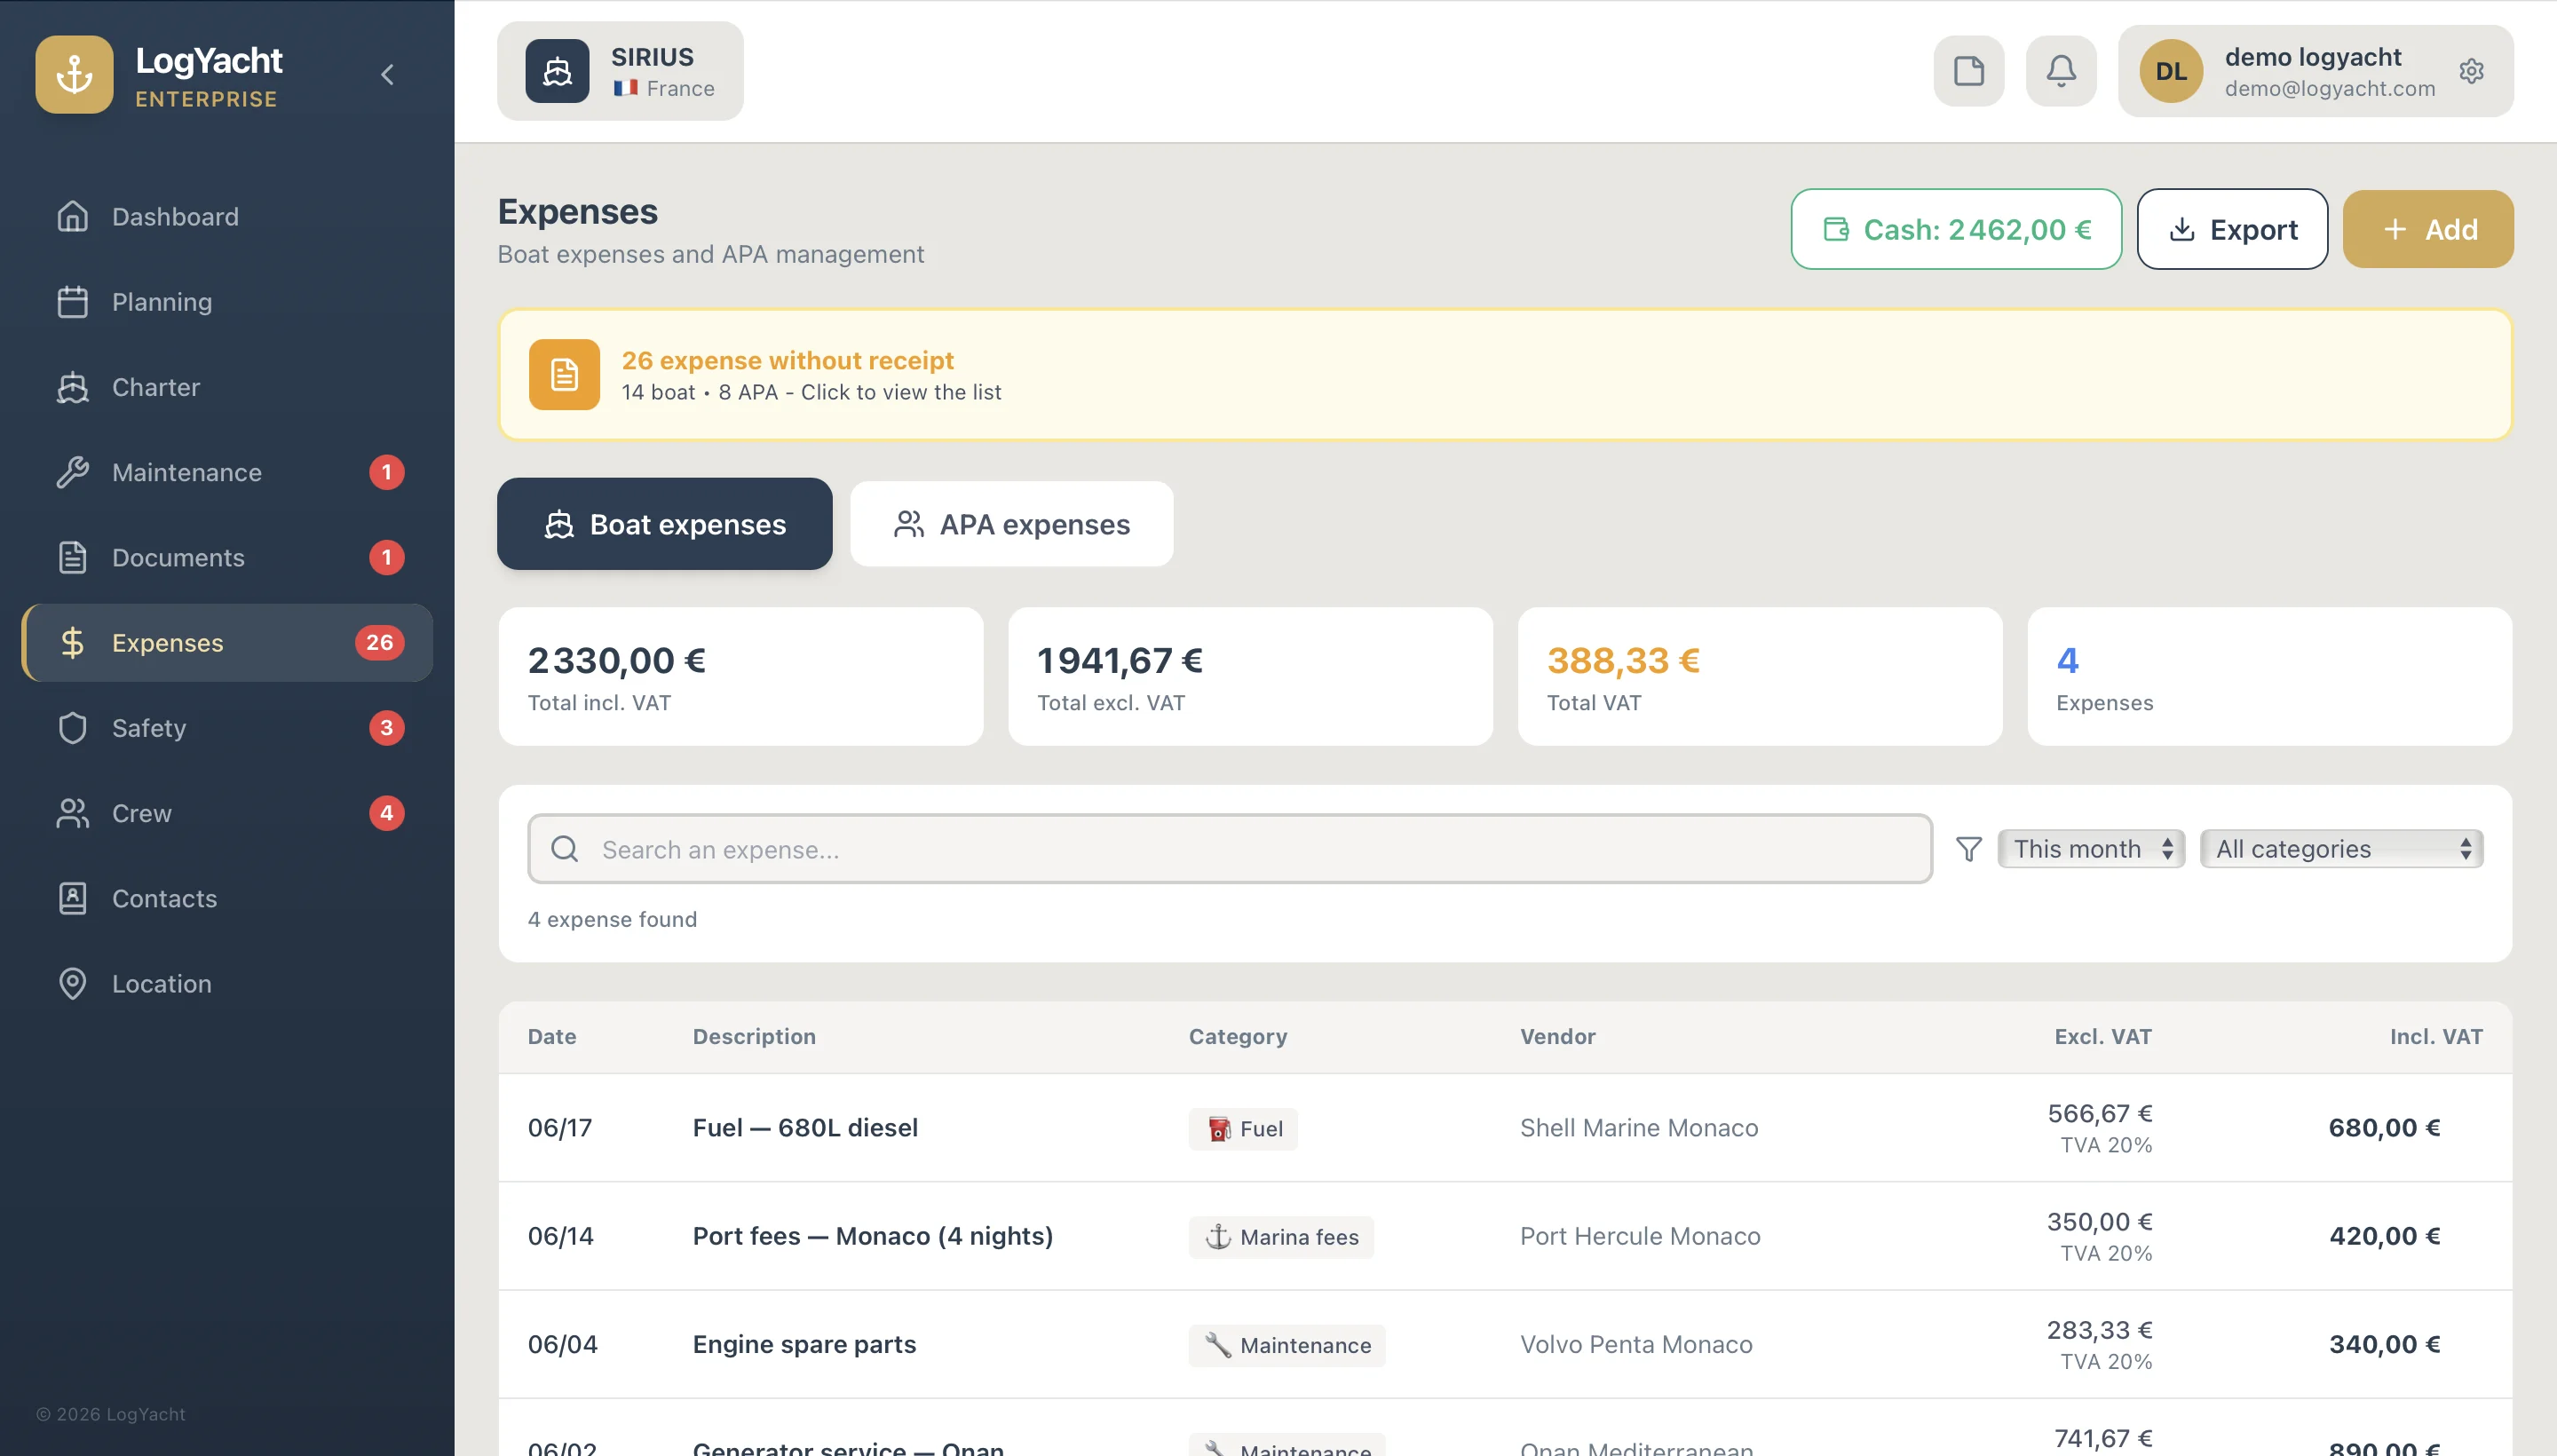Open the Engine spare parts expense
Screen dimensions: 2557x1456
1505,1345
